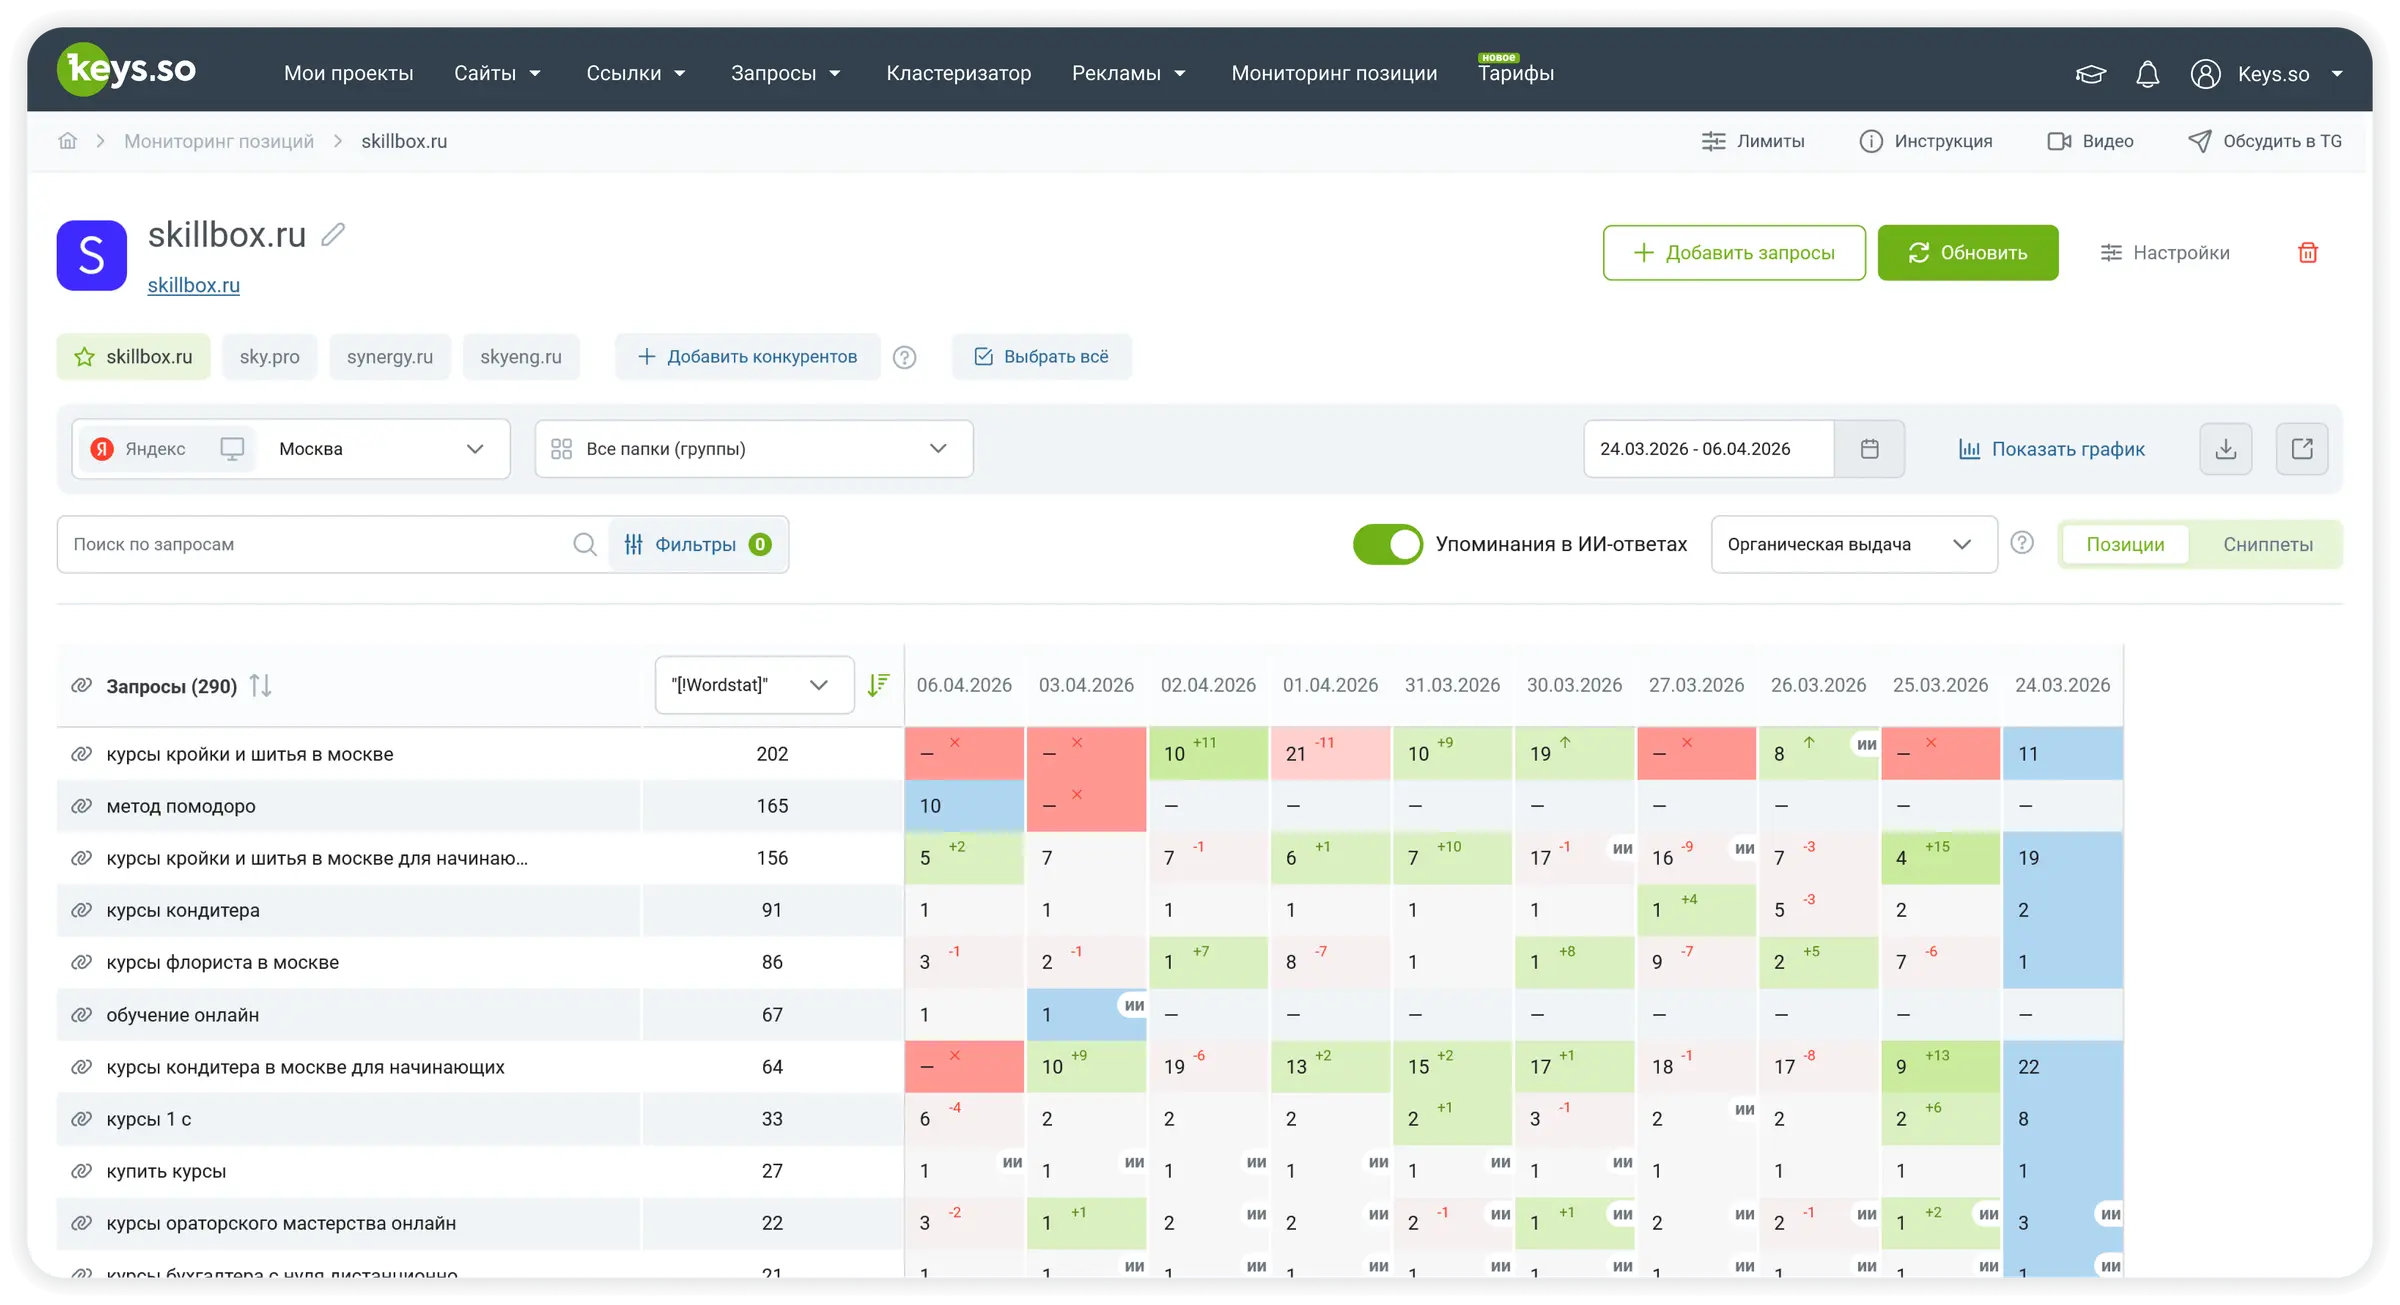Toggle Упоминания в ИИ-ответах switch
Screen dimensions: 2400x1305
[x=1388, y=544]
